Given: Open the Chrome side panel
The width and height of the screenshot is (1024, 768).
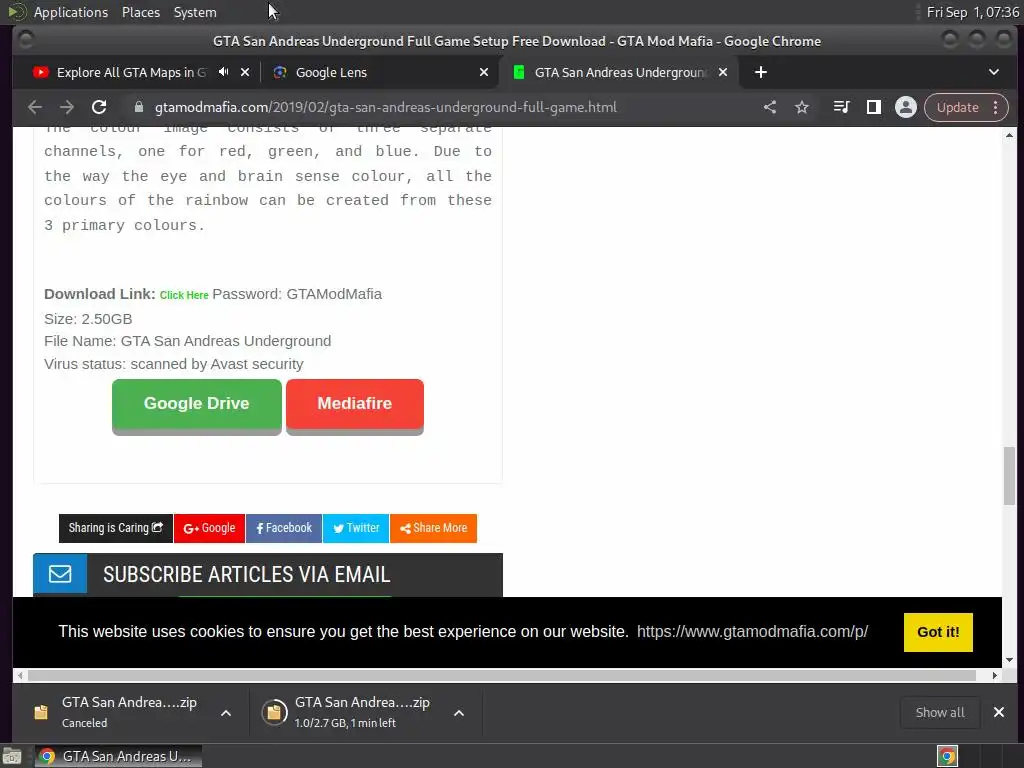Looking at the screenshot, I should (874, 107).
